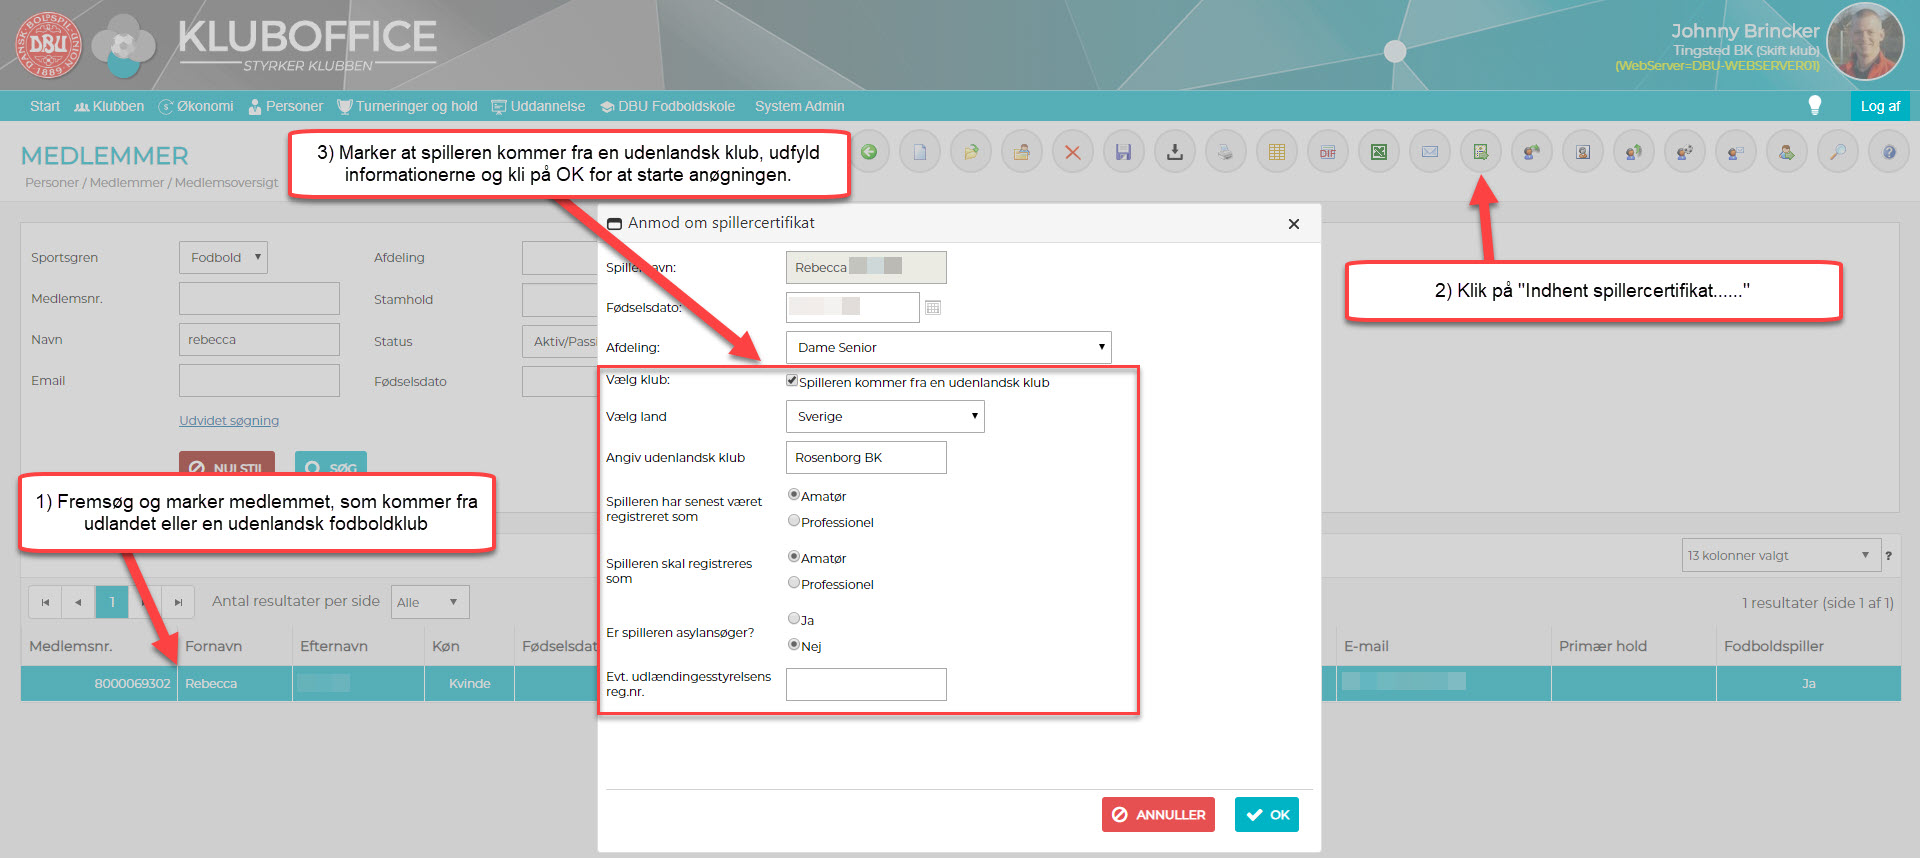1920x858 pixels.
Task: Click the Indhent spillercertifikat toolbar icon
Action: click(x=1481, y=152)
